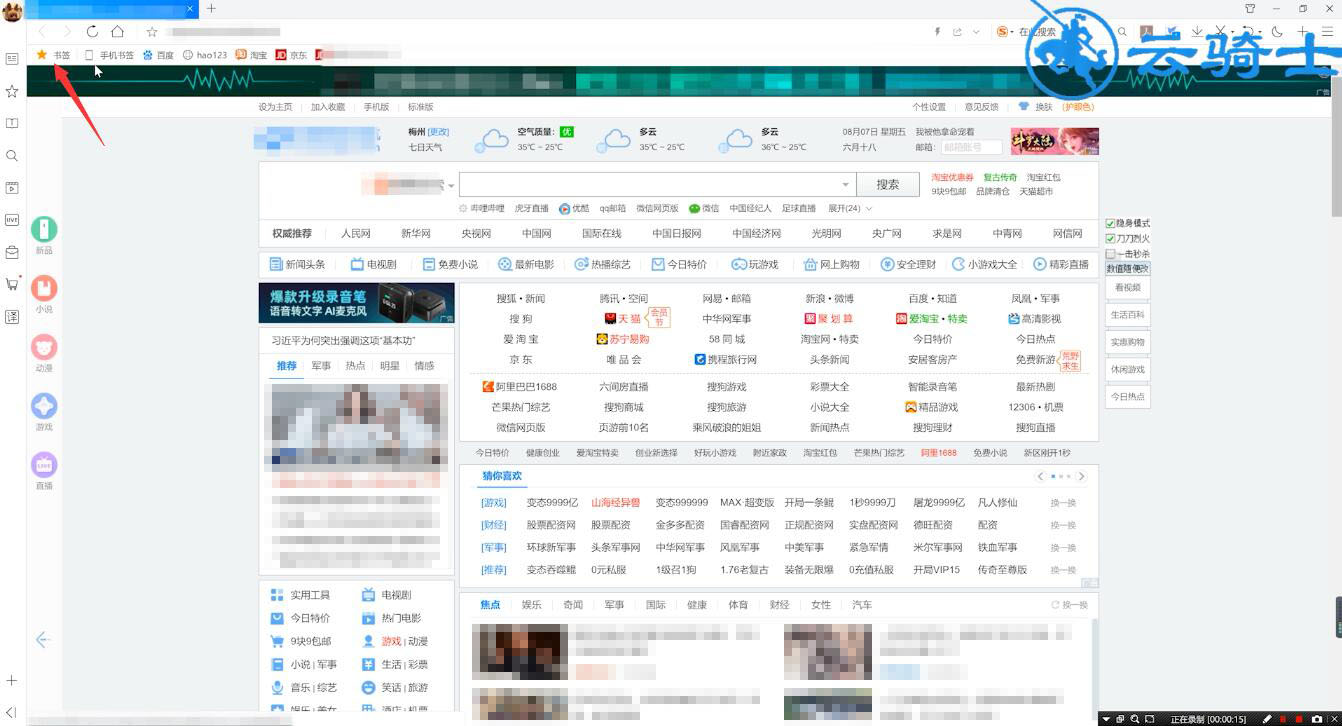Open the 新品 floating icon
The width and height of the screenshot is (1342, 726).
click(44, 230)
